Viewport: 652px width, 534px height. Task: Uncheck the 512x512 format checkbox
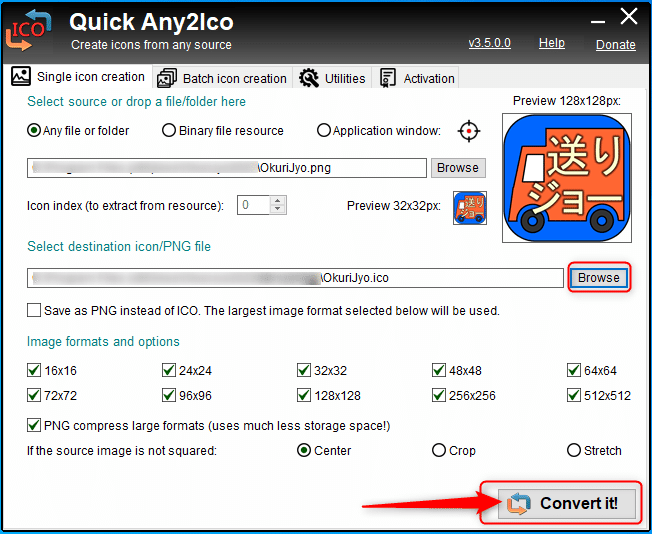573,395
